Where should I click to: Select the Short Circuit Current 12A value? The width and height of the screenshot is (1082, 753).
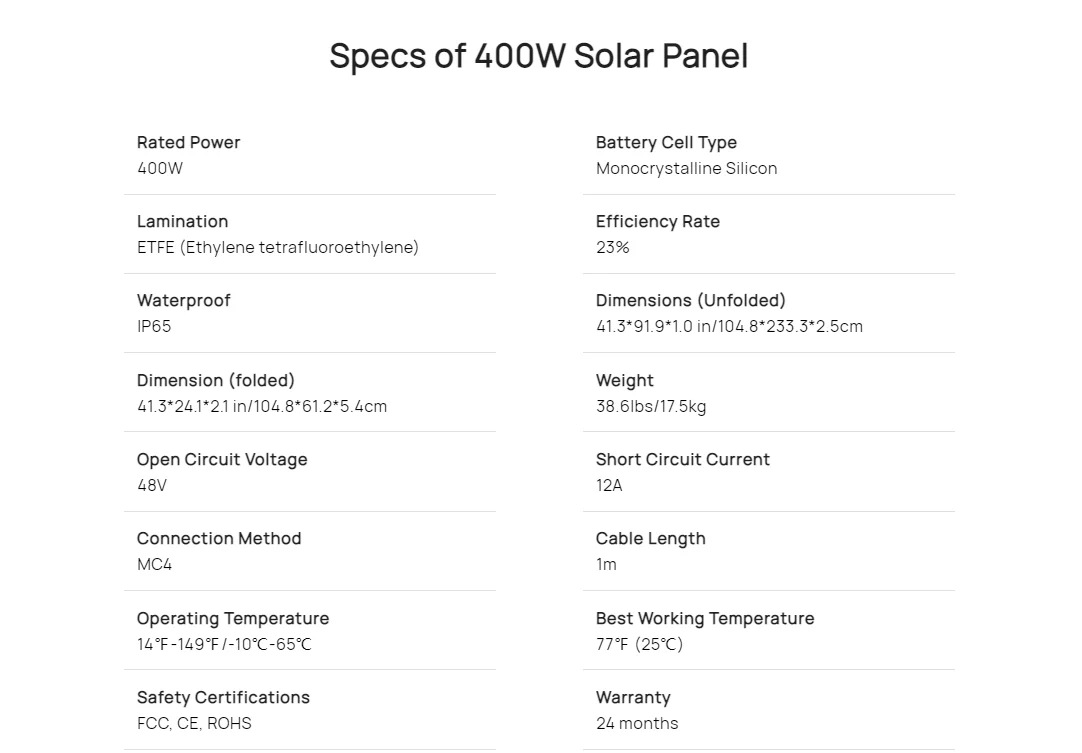pos(609,485)
